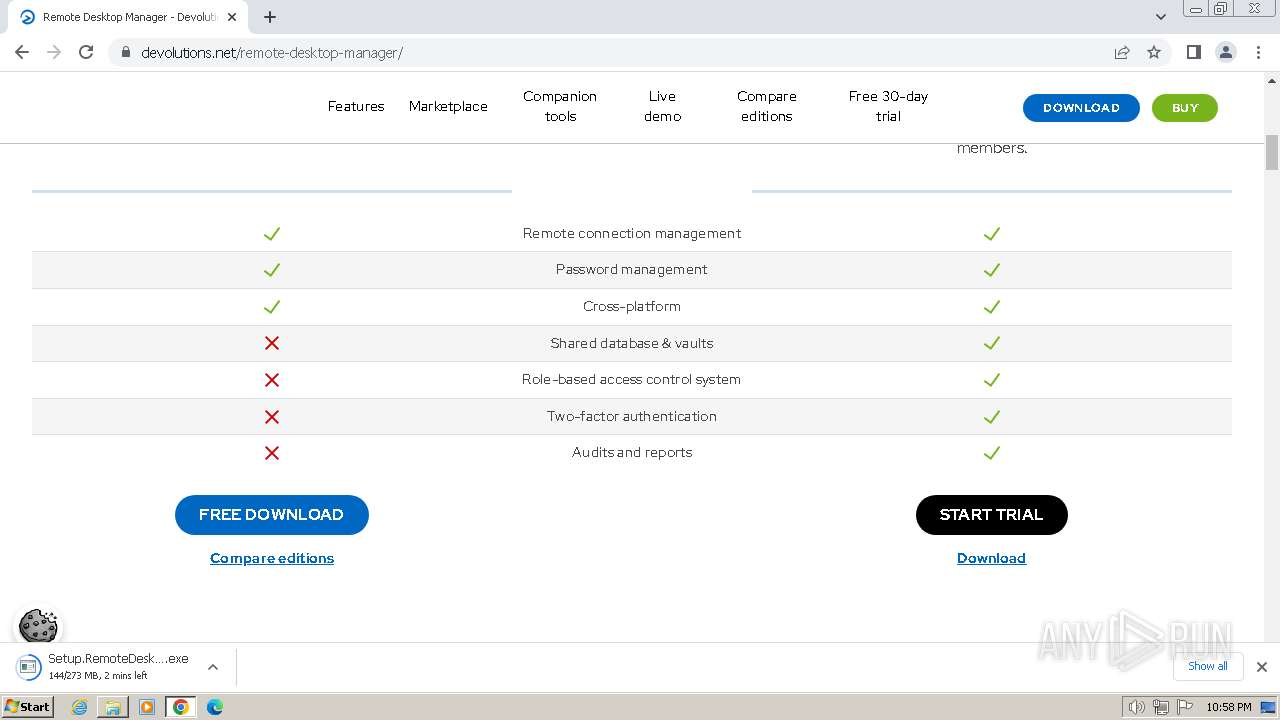Screen dimensions: 1280x720
Task: Click the red X beside Shared database
Action: 272,343
